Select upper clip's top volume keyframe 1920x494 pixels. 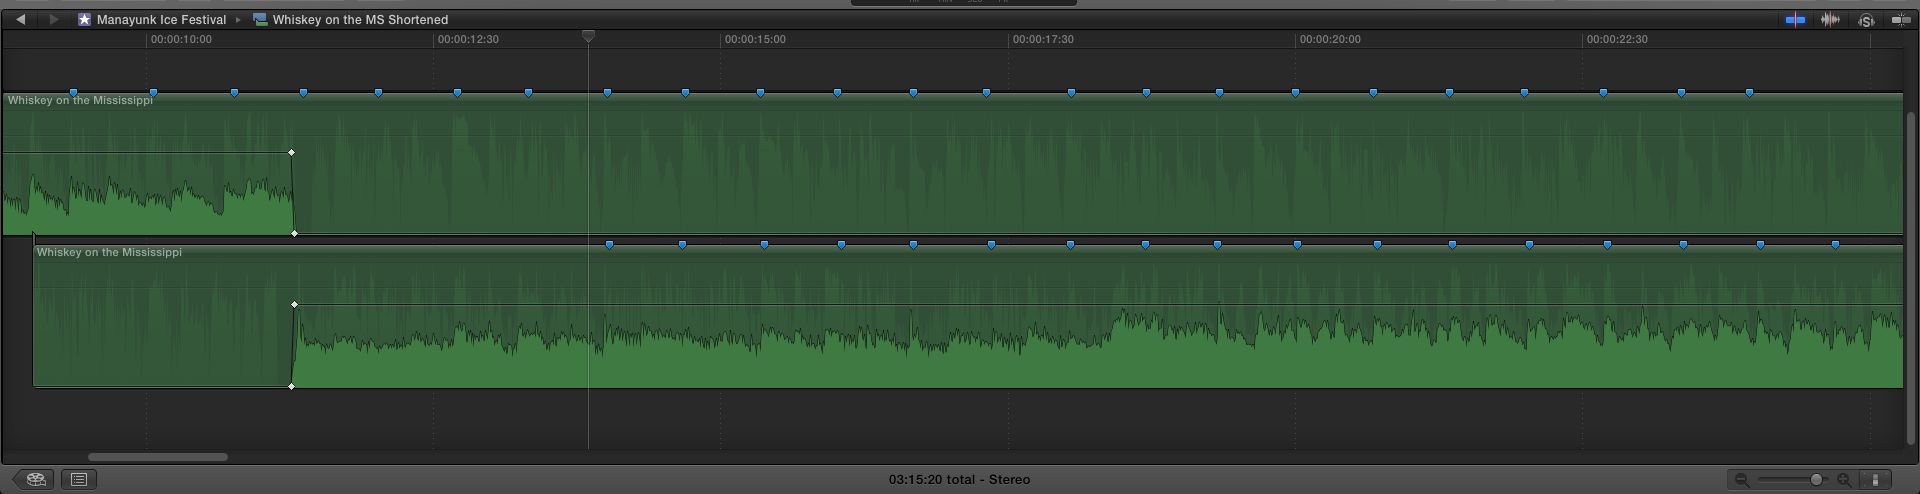click(291, 153)
